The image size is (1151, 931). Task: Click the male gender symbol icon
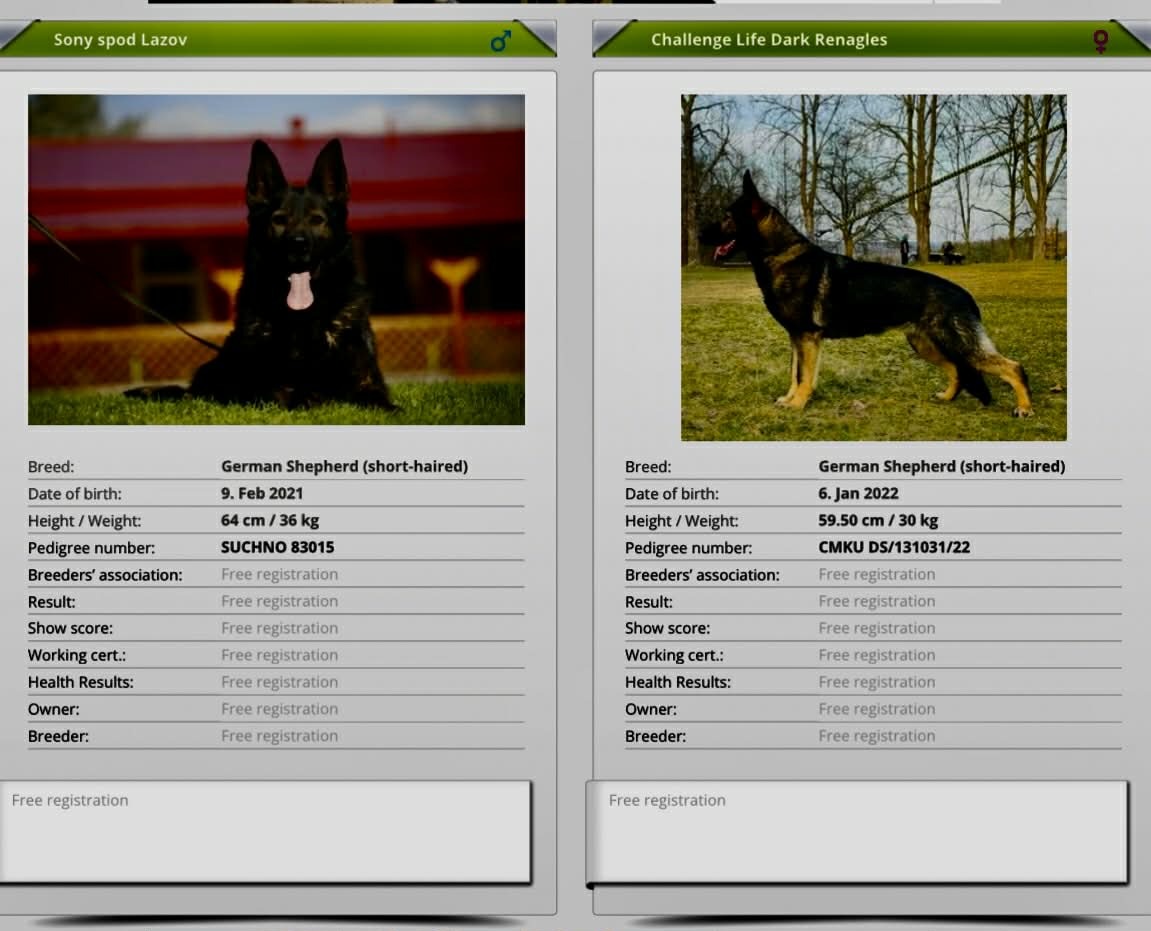coord(501,41)
